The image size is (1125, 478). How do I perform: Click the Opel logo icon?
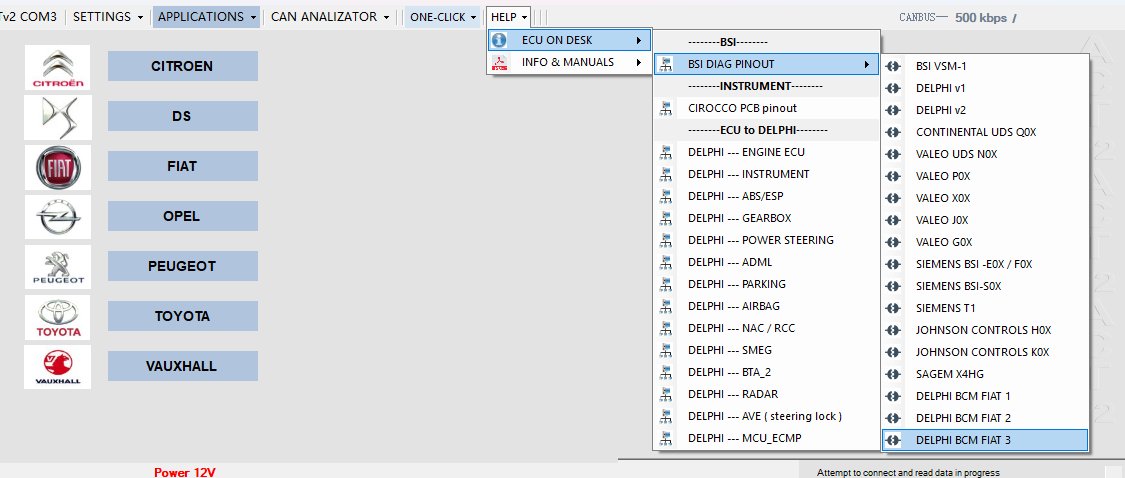[x=58, y=217]
